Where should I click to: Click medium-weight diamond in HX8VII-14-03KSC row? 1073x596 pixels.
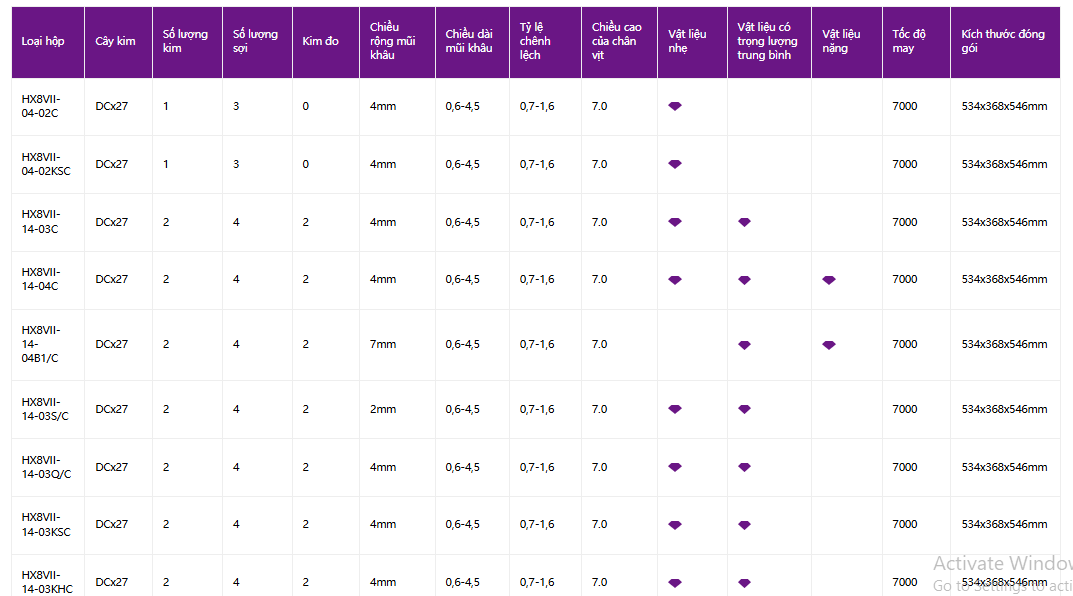pos(745,525)
